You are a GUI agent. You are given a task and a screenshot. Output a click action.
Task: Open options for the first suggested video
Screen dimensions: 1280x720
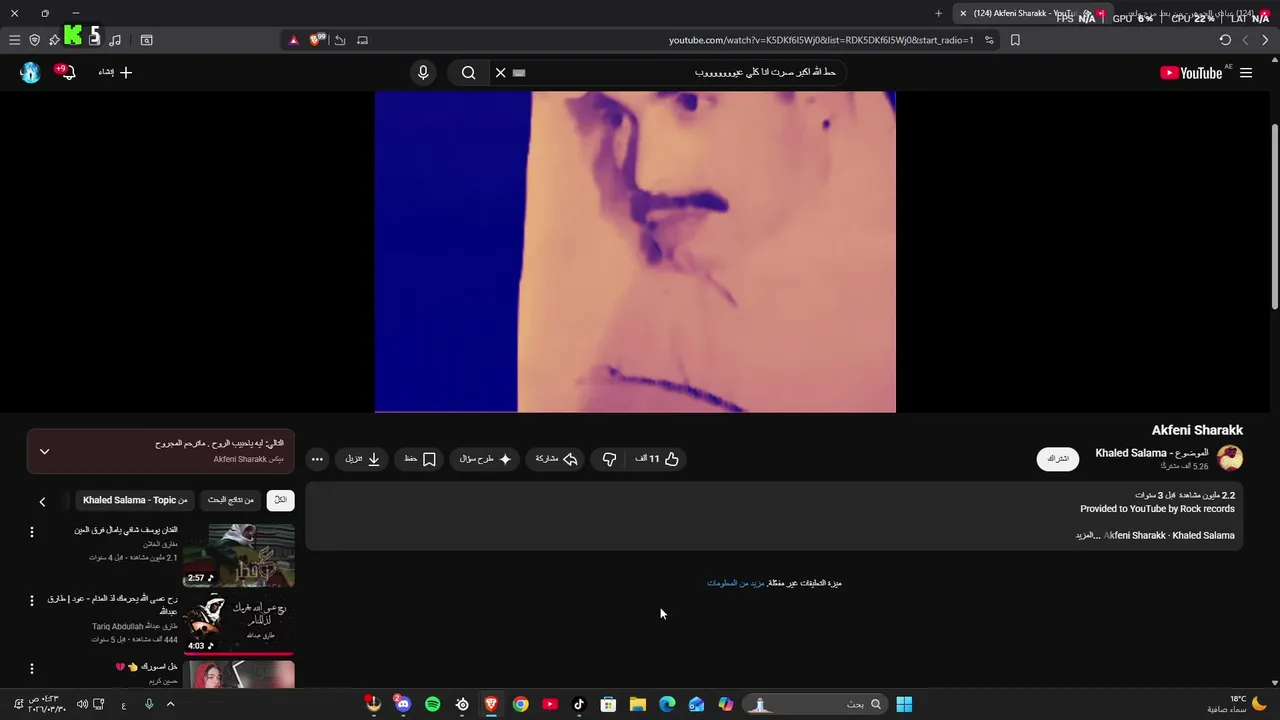click(31, 532)
